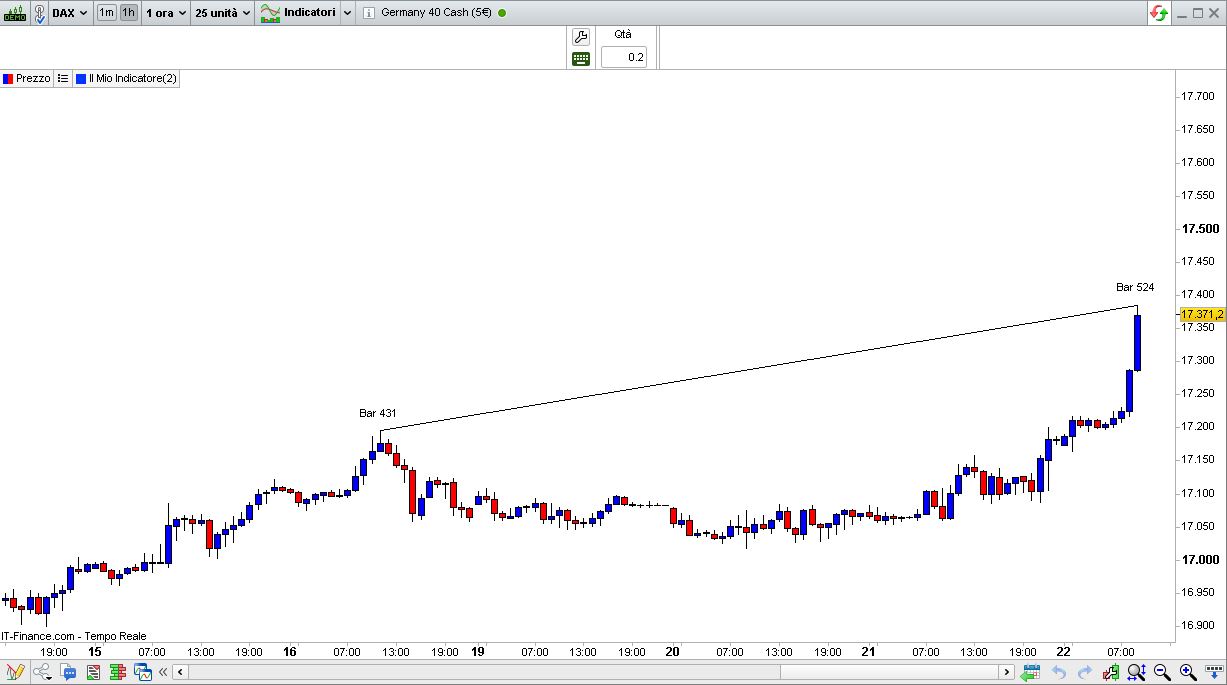Open the Indicatori panel

[x=298, y=13]
